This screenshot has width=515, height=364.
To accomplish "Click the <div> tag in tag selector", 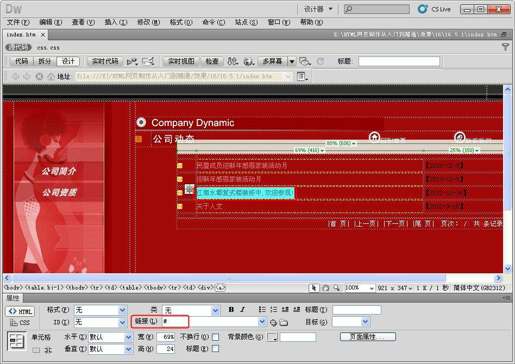I will [205, 287].
